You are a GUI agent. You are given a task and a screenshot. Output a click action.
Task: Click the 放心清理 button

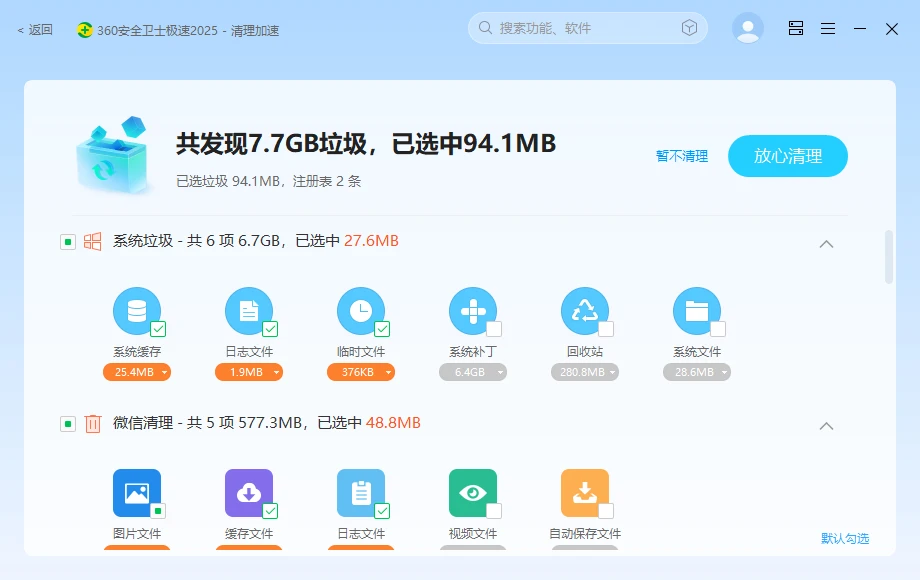click(788, 156)
